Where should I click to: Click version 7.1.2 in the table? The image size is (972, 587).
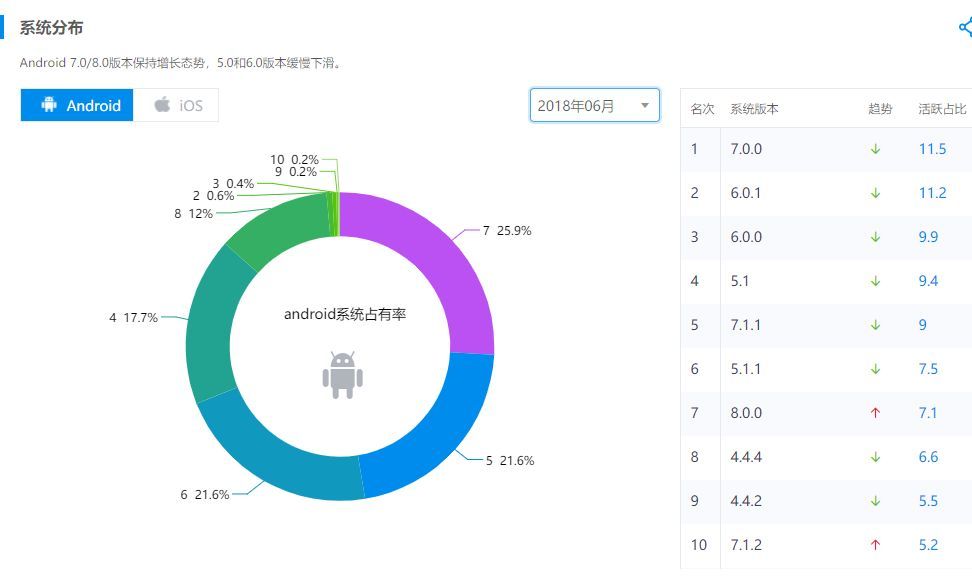point(746,545)
